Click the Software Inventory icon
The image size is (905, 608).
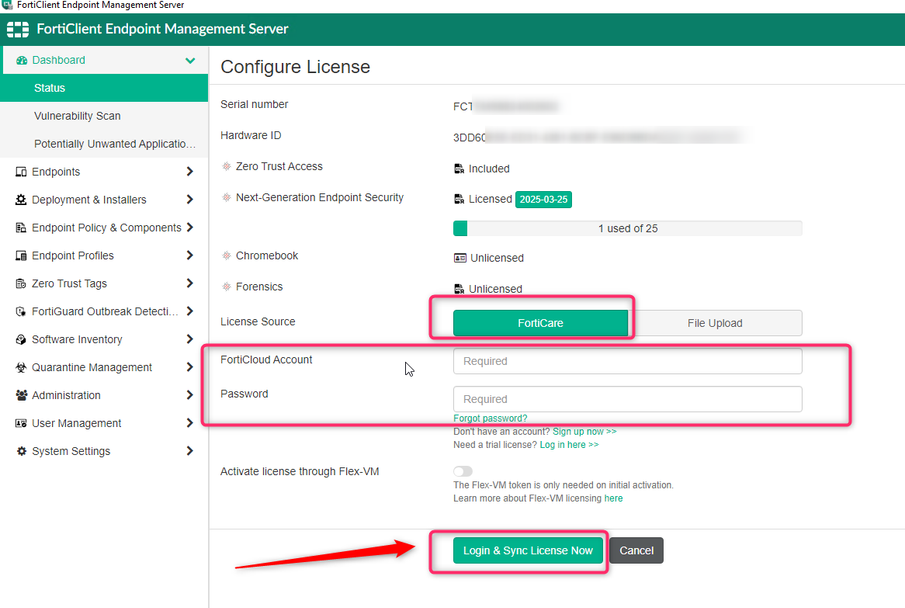(21, 339)
